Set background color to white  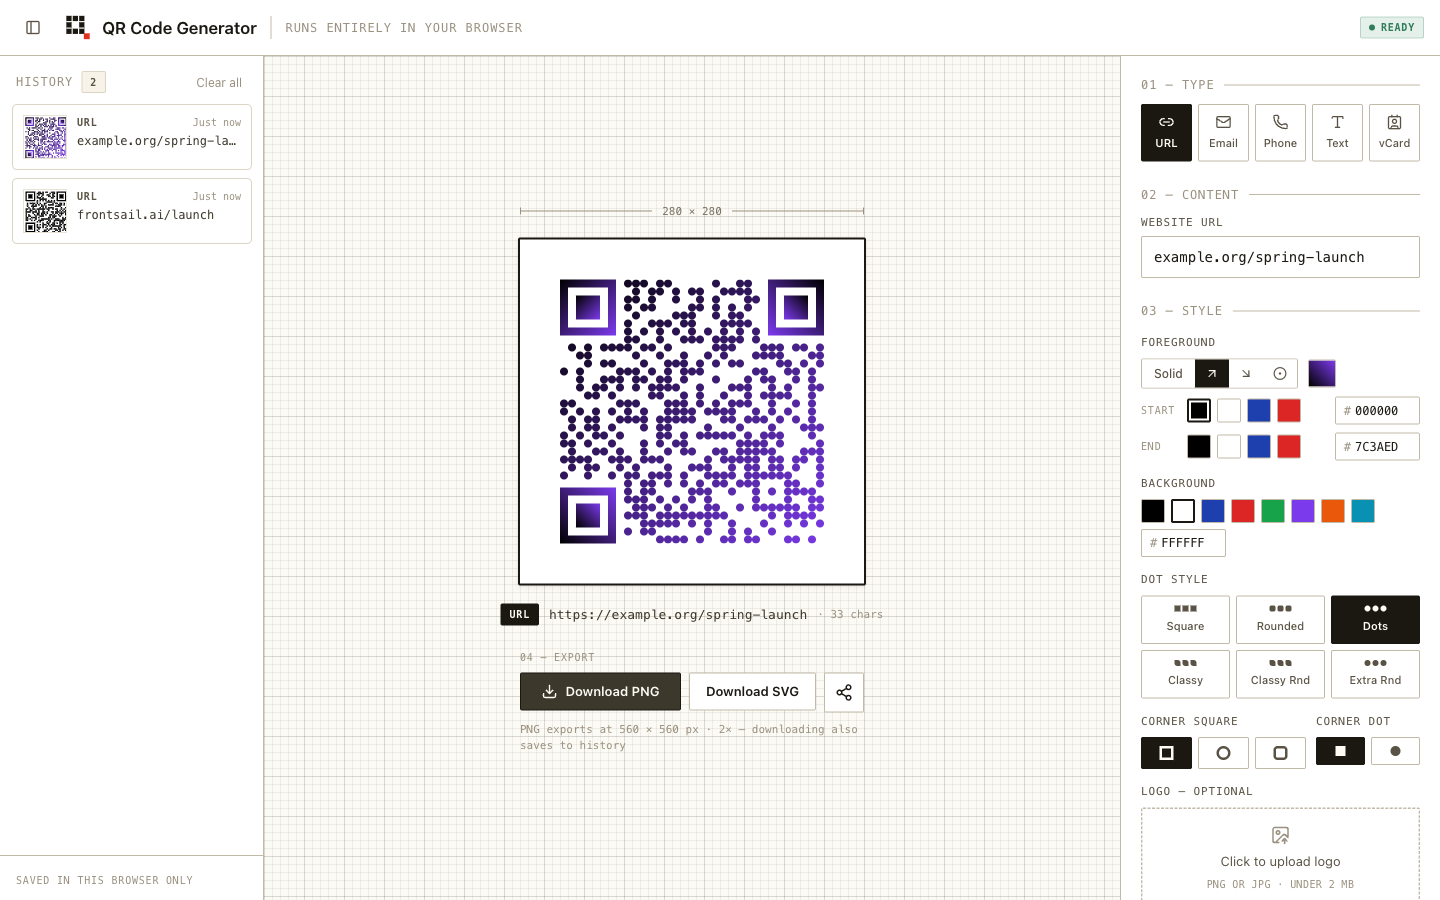coord(1183,511)
